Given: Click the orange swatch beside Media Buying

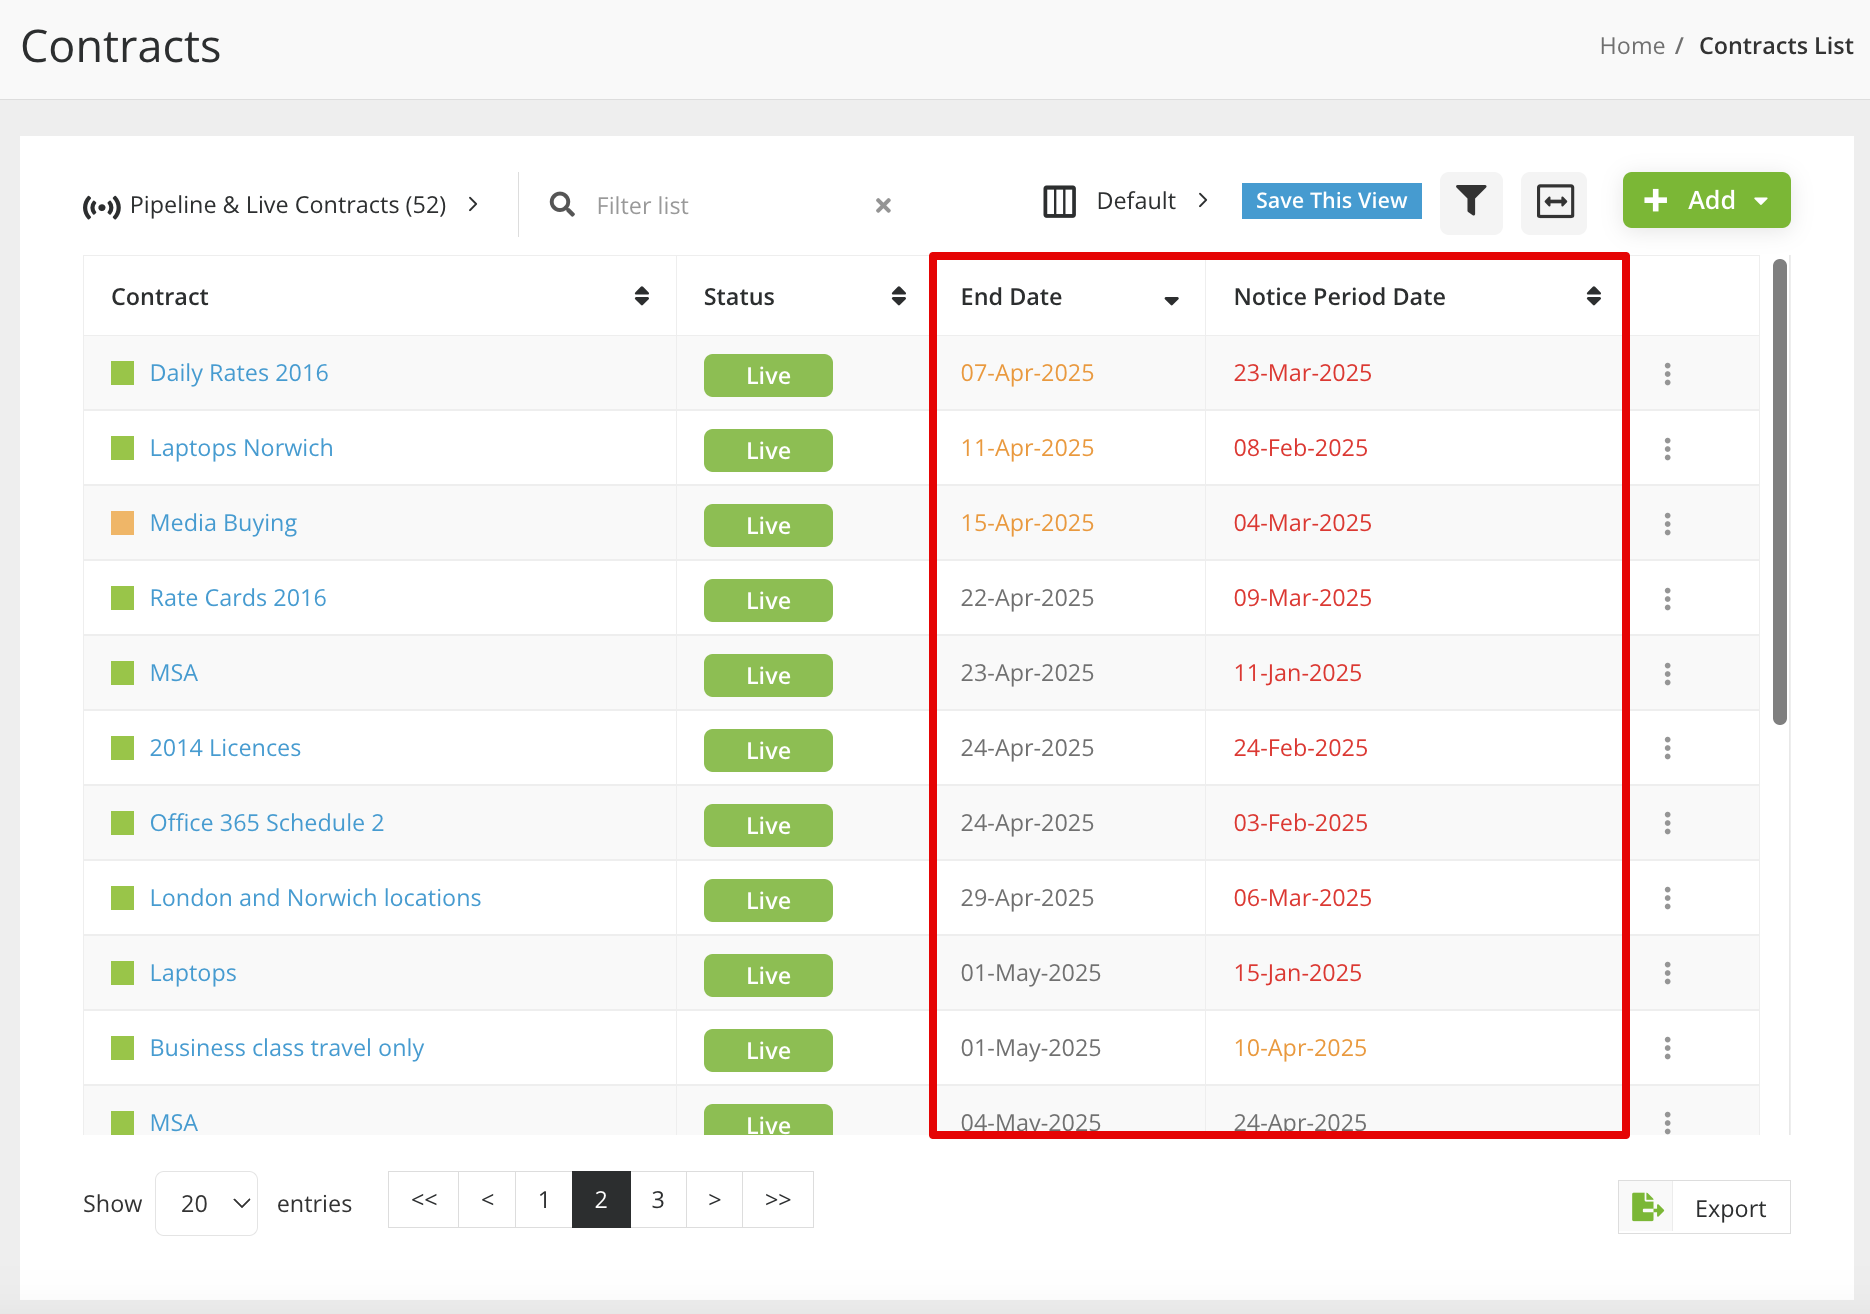Looking at the screenshot, I should (122, 523).
